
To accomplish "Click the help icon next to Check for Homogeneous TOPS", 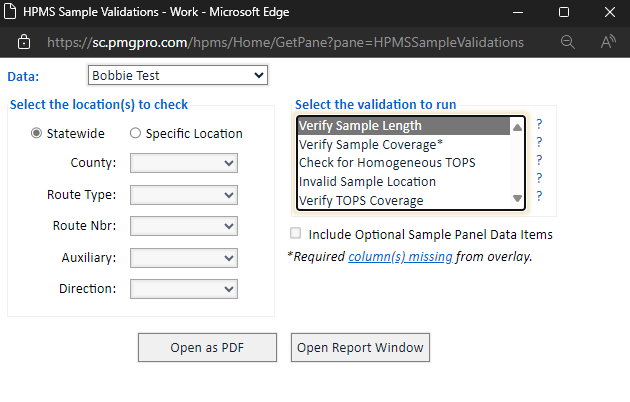I will [x=539, y=160].
